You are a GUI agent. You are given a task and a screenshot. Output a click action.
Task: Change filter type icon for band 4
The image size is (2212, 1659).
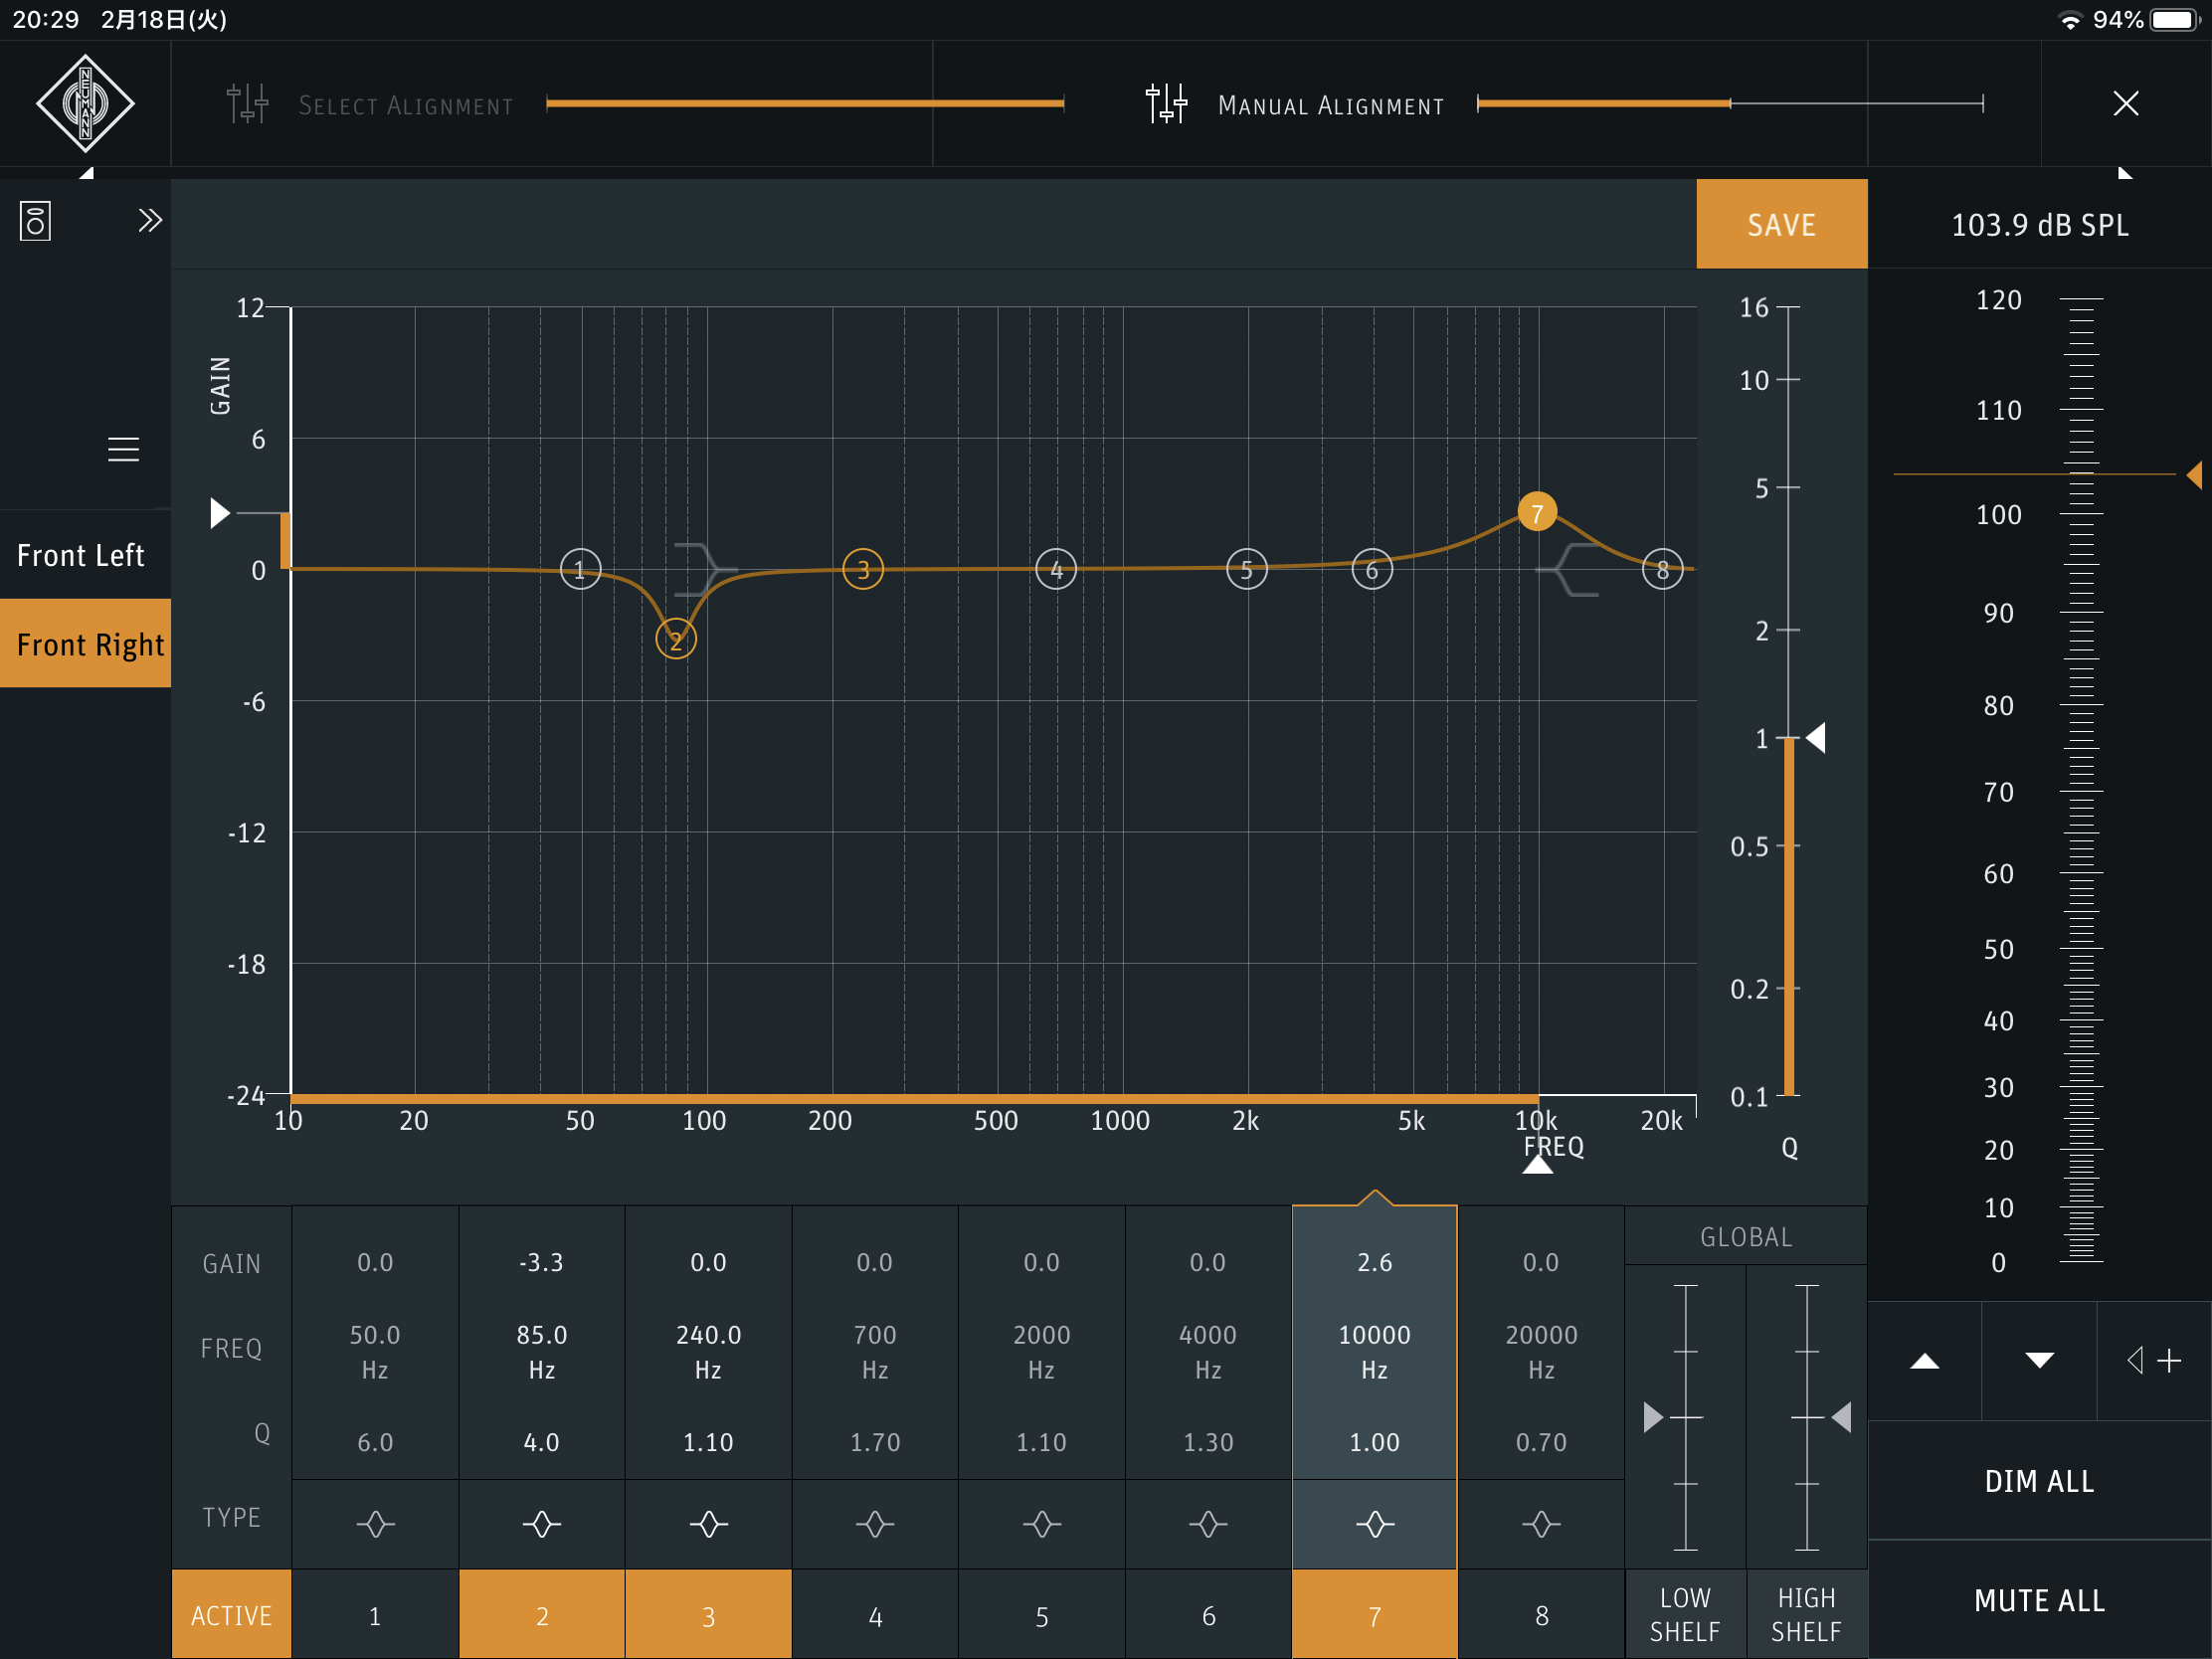[x=875, y=1524]
